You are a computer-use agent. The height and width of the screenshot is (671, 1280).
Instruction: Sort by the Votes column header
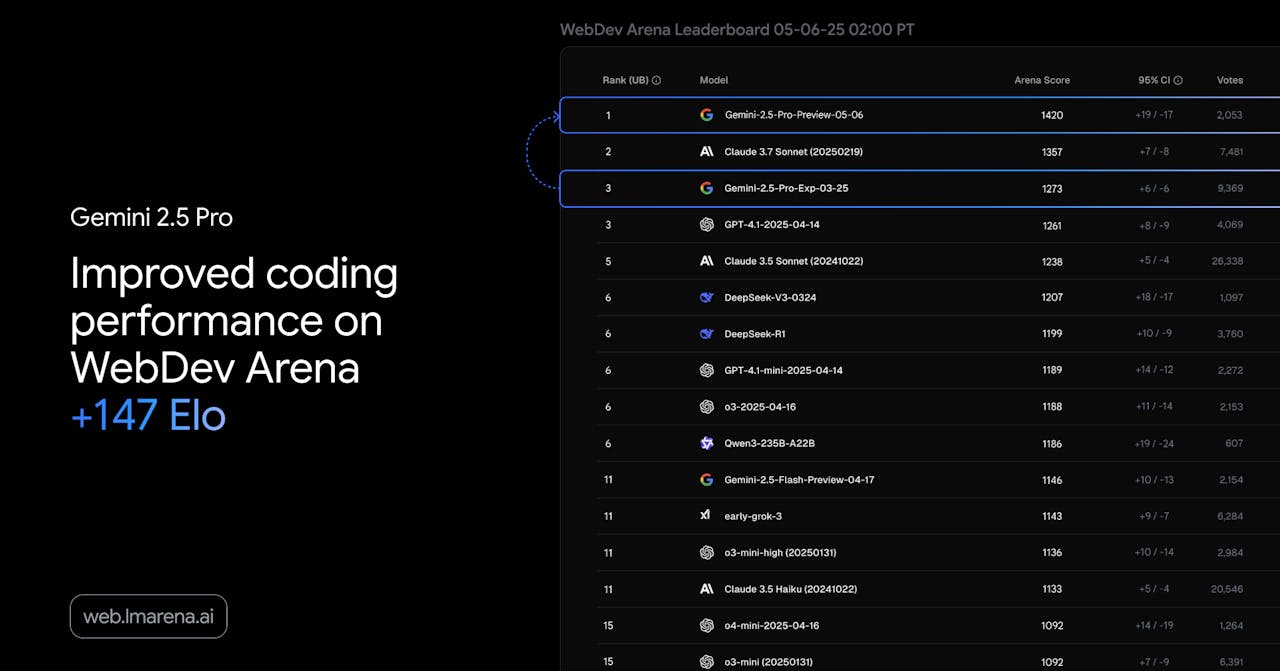(1230, 80)
